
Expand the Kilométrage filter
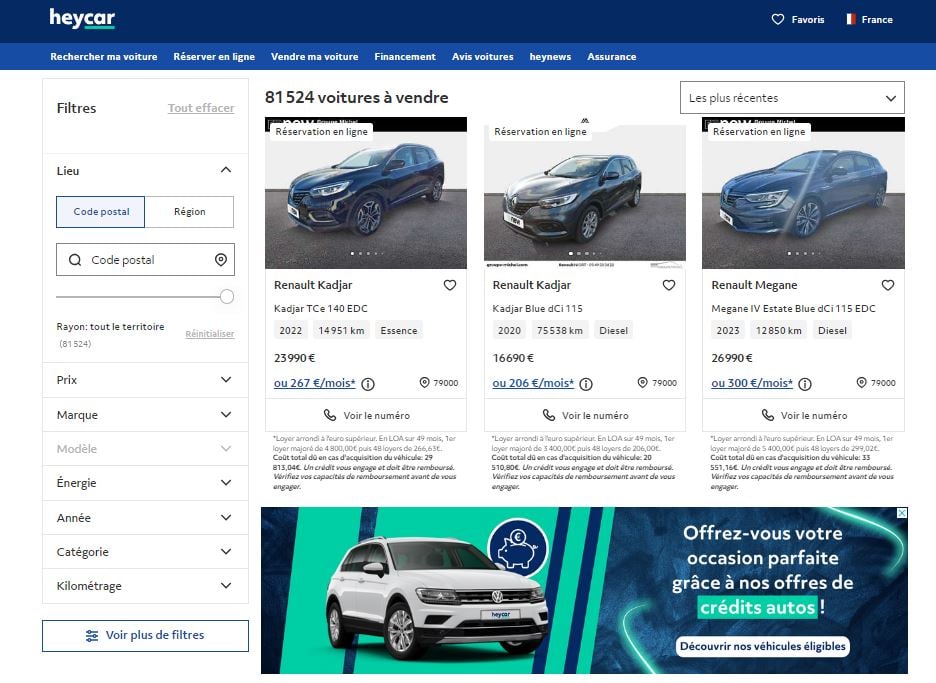pyautogui.click(x=145, y=586)
